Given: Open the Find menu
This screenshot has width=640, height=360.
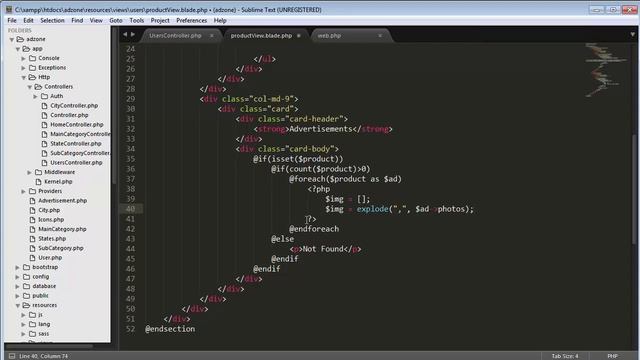Looking at the screenshot, I should click(77, 20).
